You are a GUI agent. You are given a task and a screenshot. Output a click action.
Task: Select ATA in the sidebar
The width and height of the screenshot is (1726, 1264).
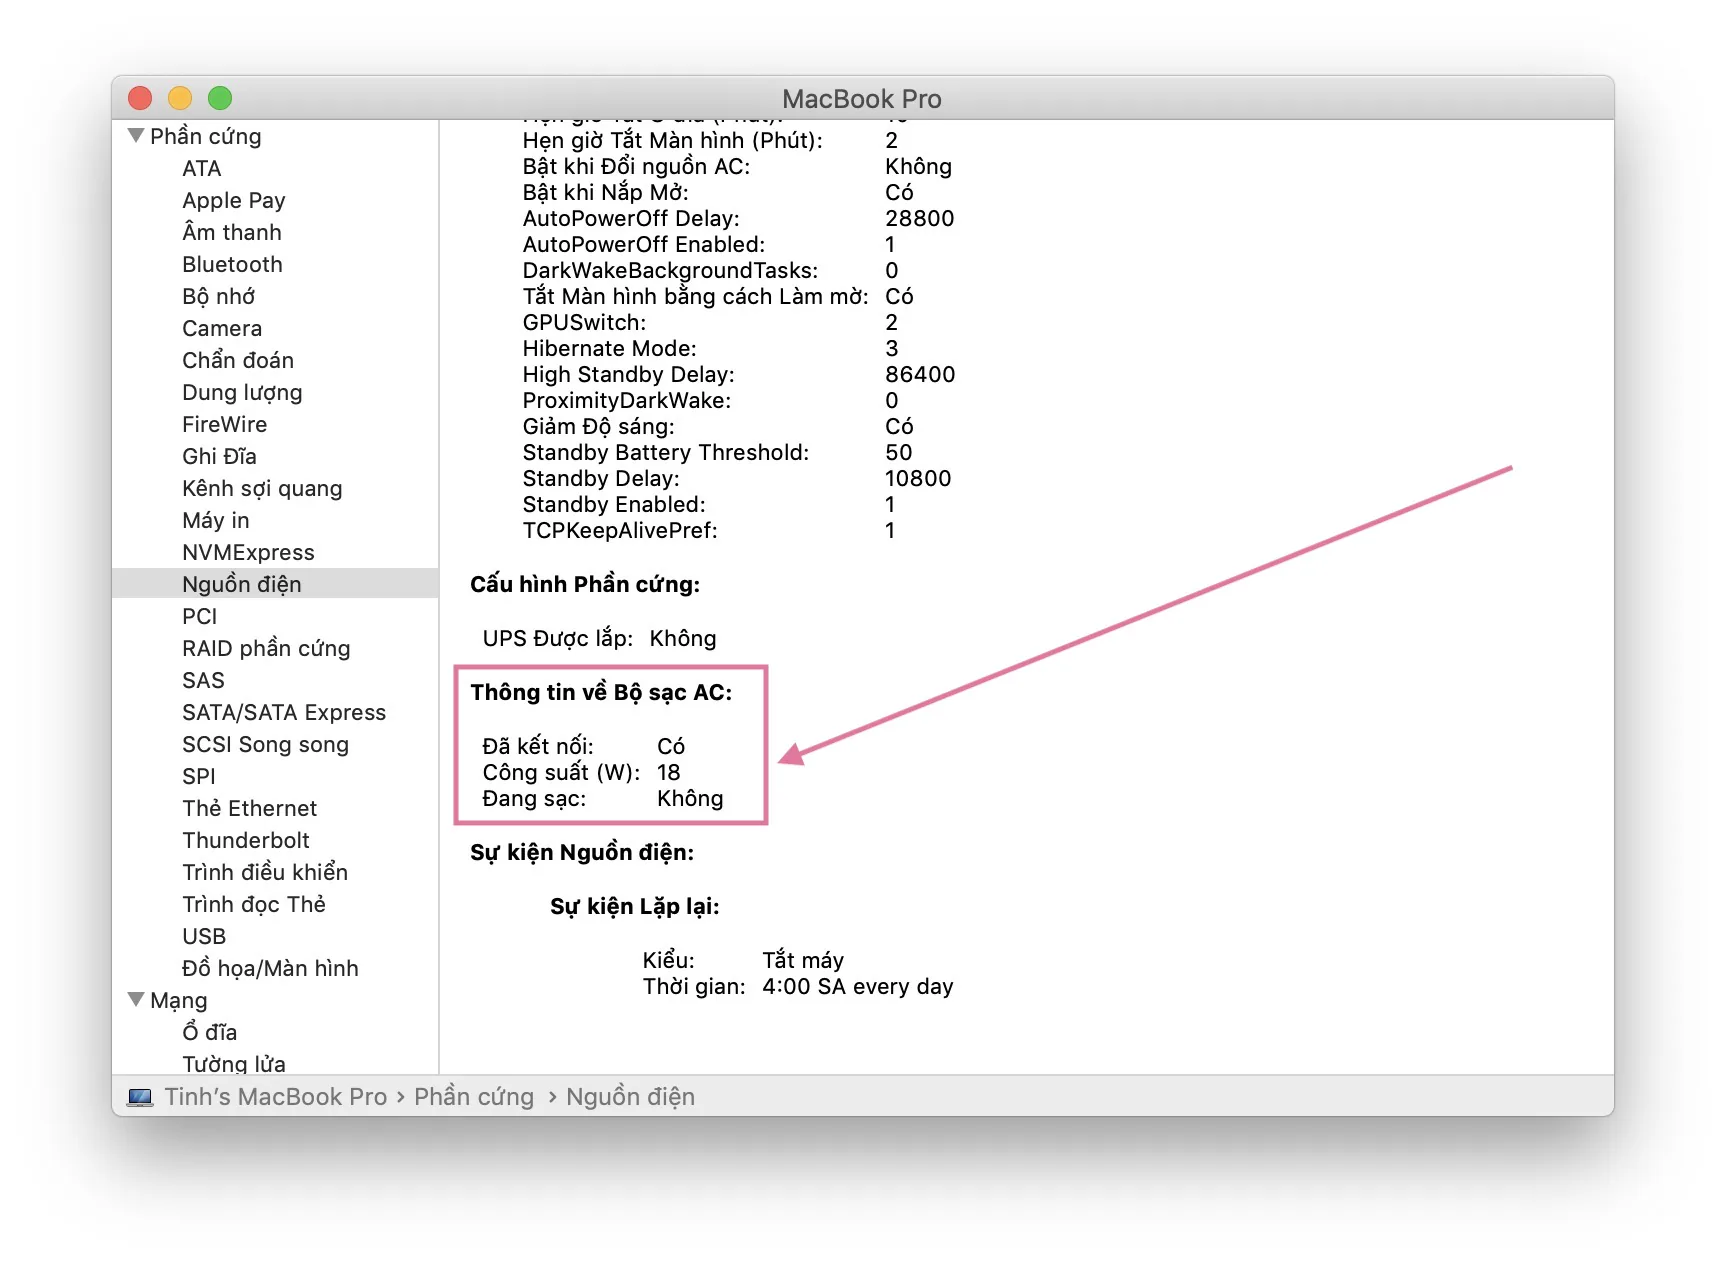(x=202, y=168)
